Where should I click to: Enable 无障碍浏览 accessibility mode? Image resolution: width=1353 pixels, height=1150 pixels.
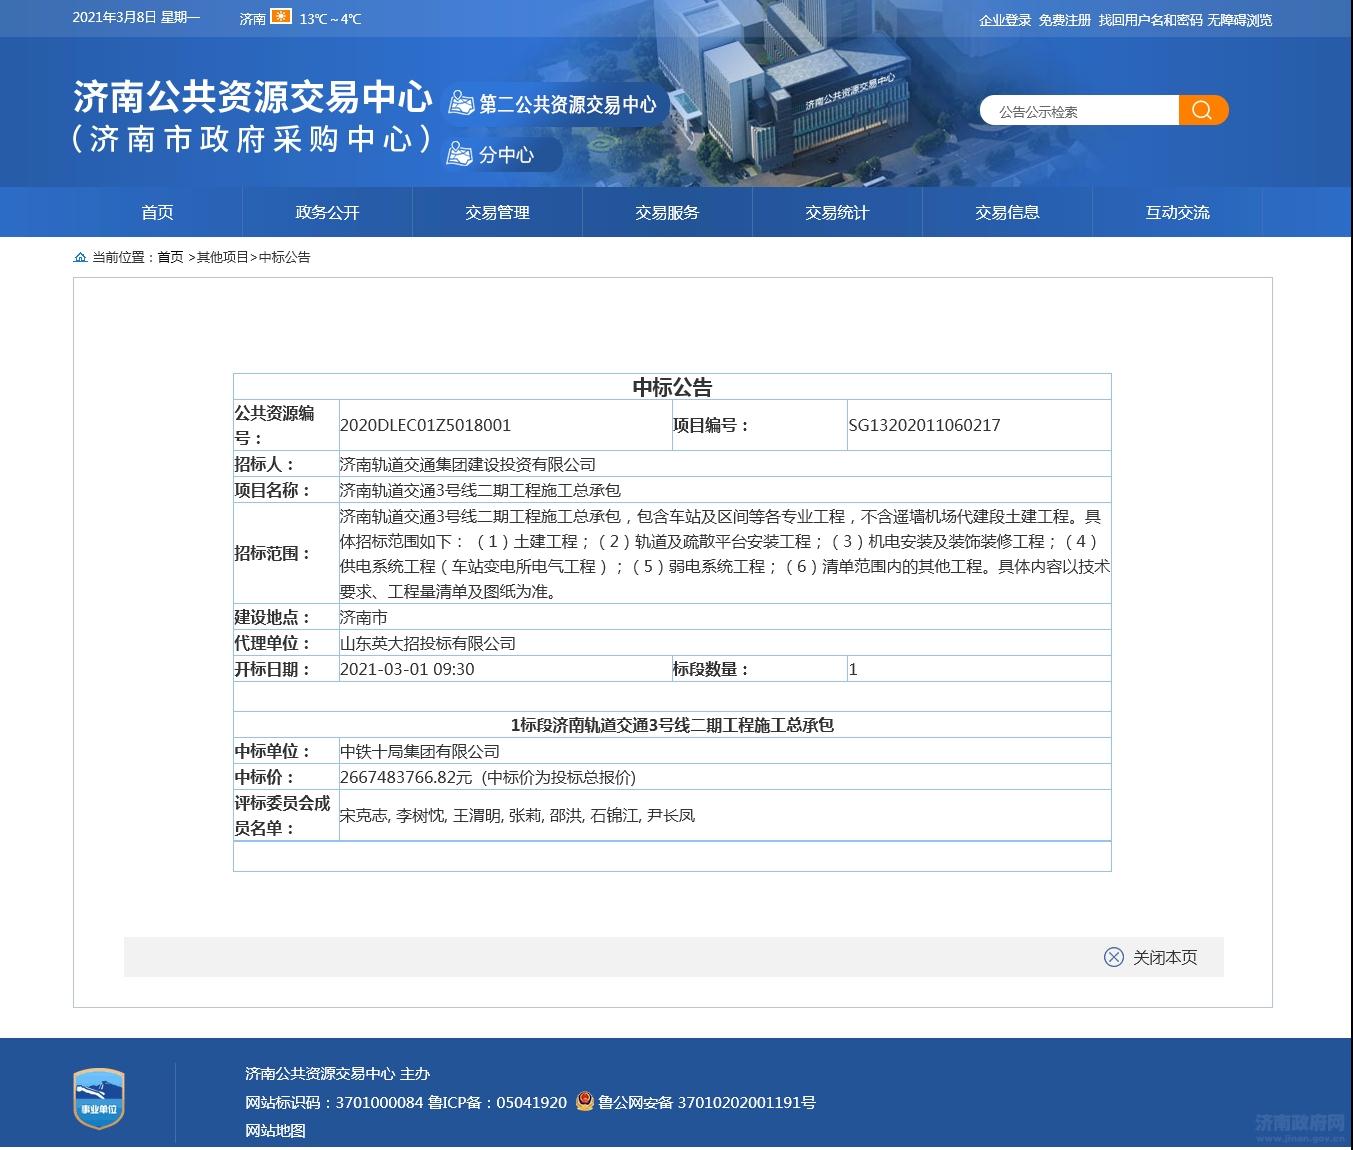pyautogui.click(x=1239, y=20)
